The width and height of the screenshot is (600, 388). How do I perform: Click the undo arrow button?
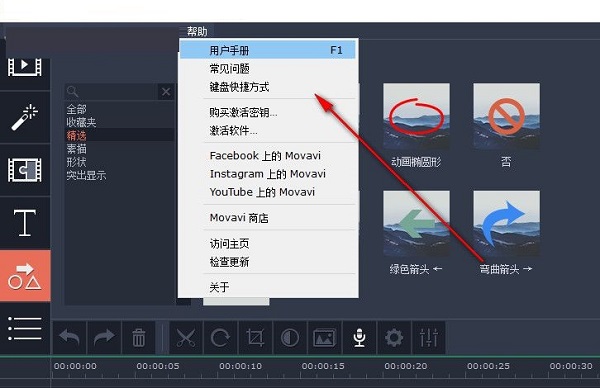click(69, 337)
